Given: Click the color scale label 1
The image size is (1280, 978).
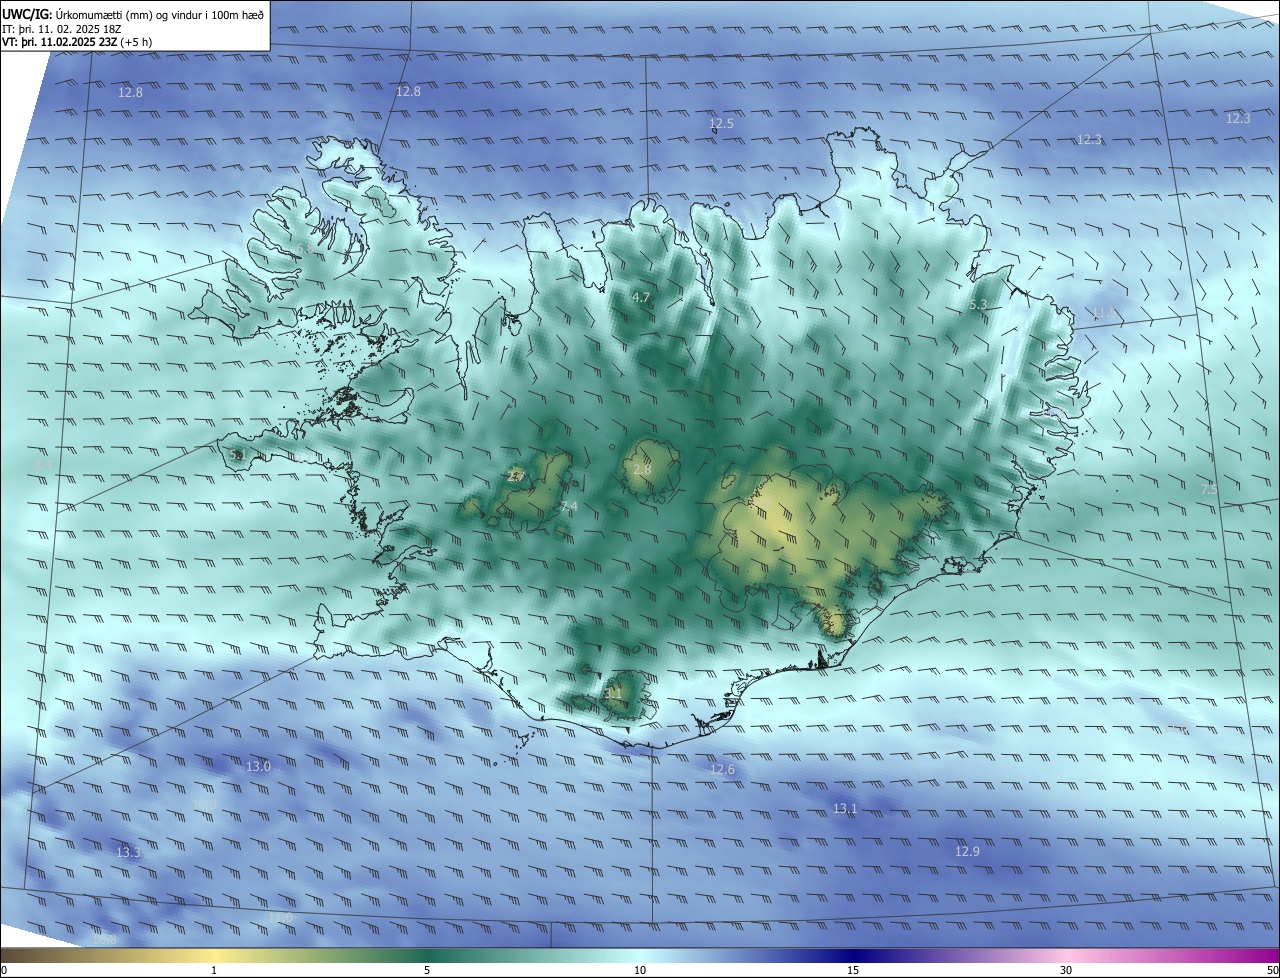Looking at the screenshot, I should pyautogui.click(x=214, y=970).
